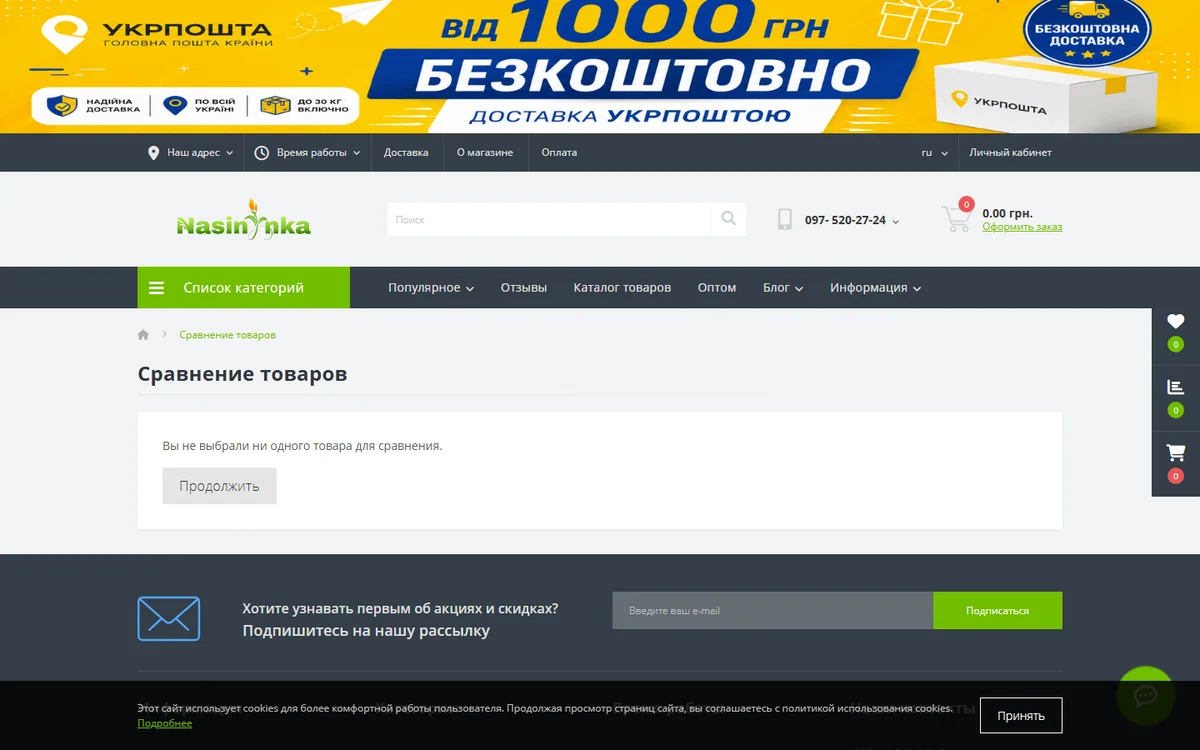The width and height of the screenshot is (1200, 750).
Task: Click the envelope newsletter icon
Action: point(168,618)
